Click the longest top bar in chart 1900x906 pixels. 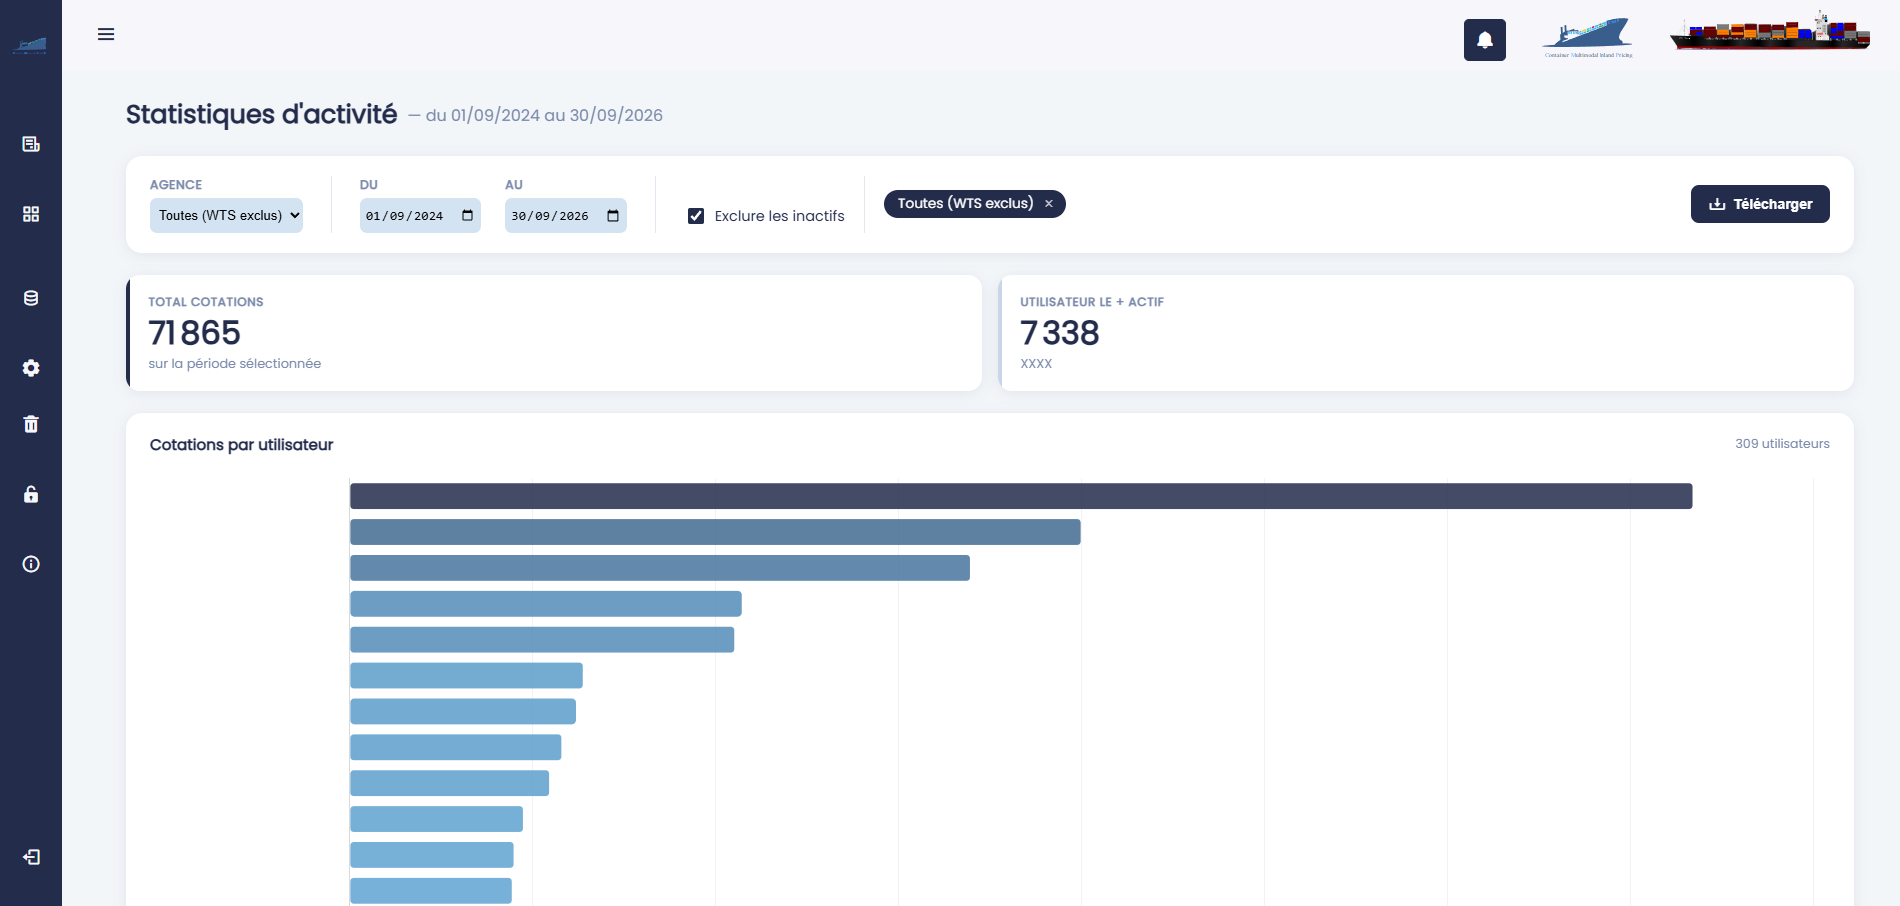[1021, 496]
